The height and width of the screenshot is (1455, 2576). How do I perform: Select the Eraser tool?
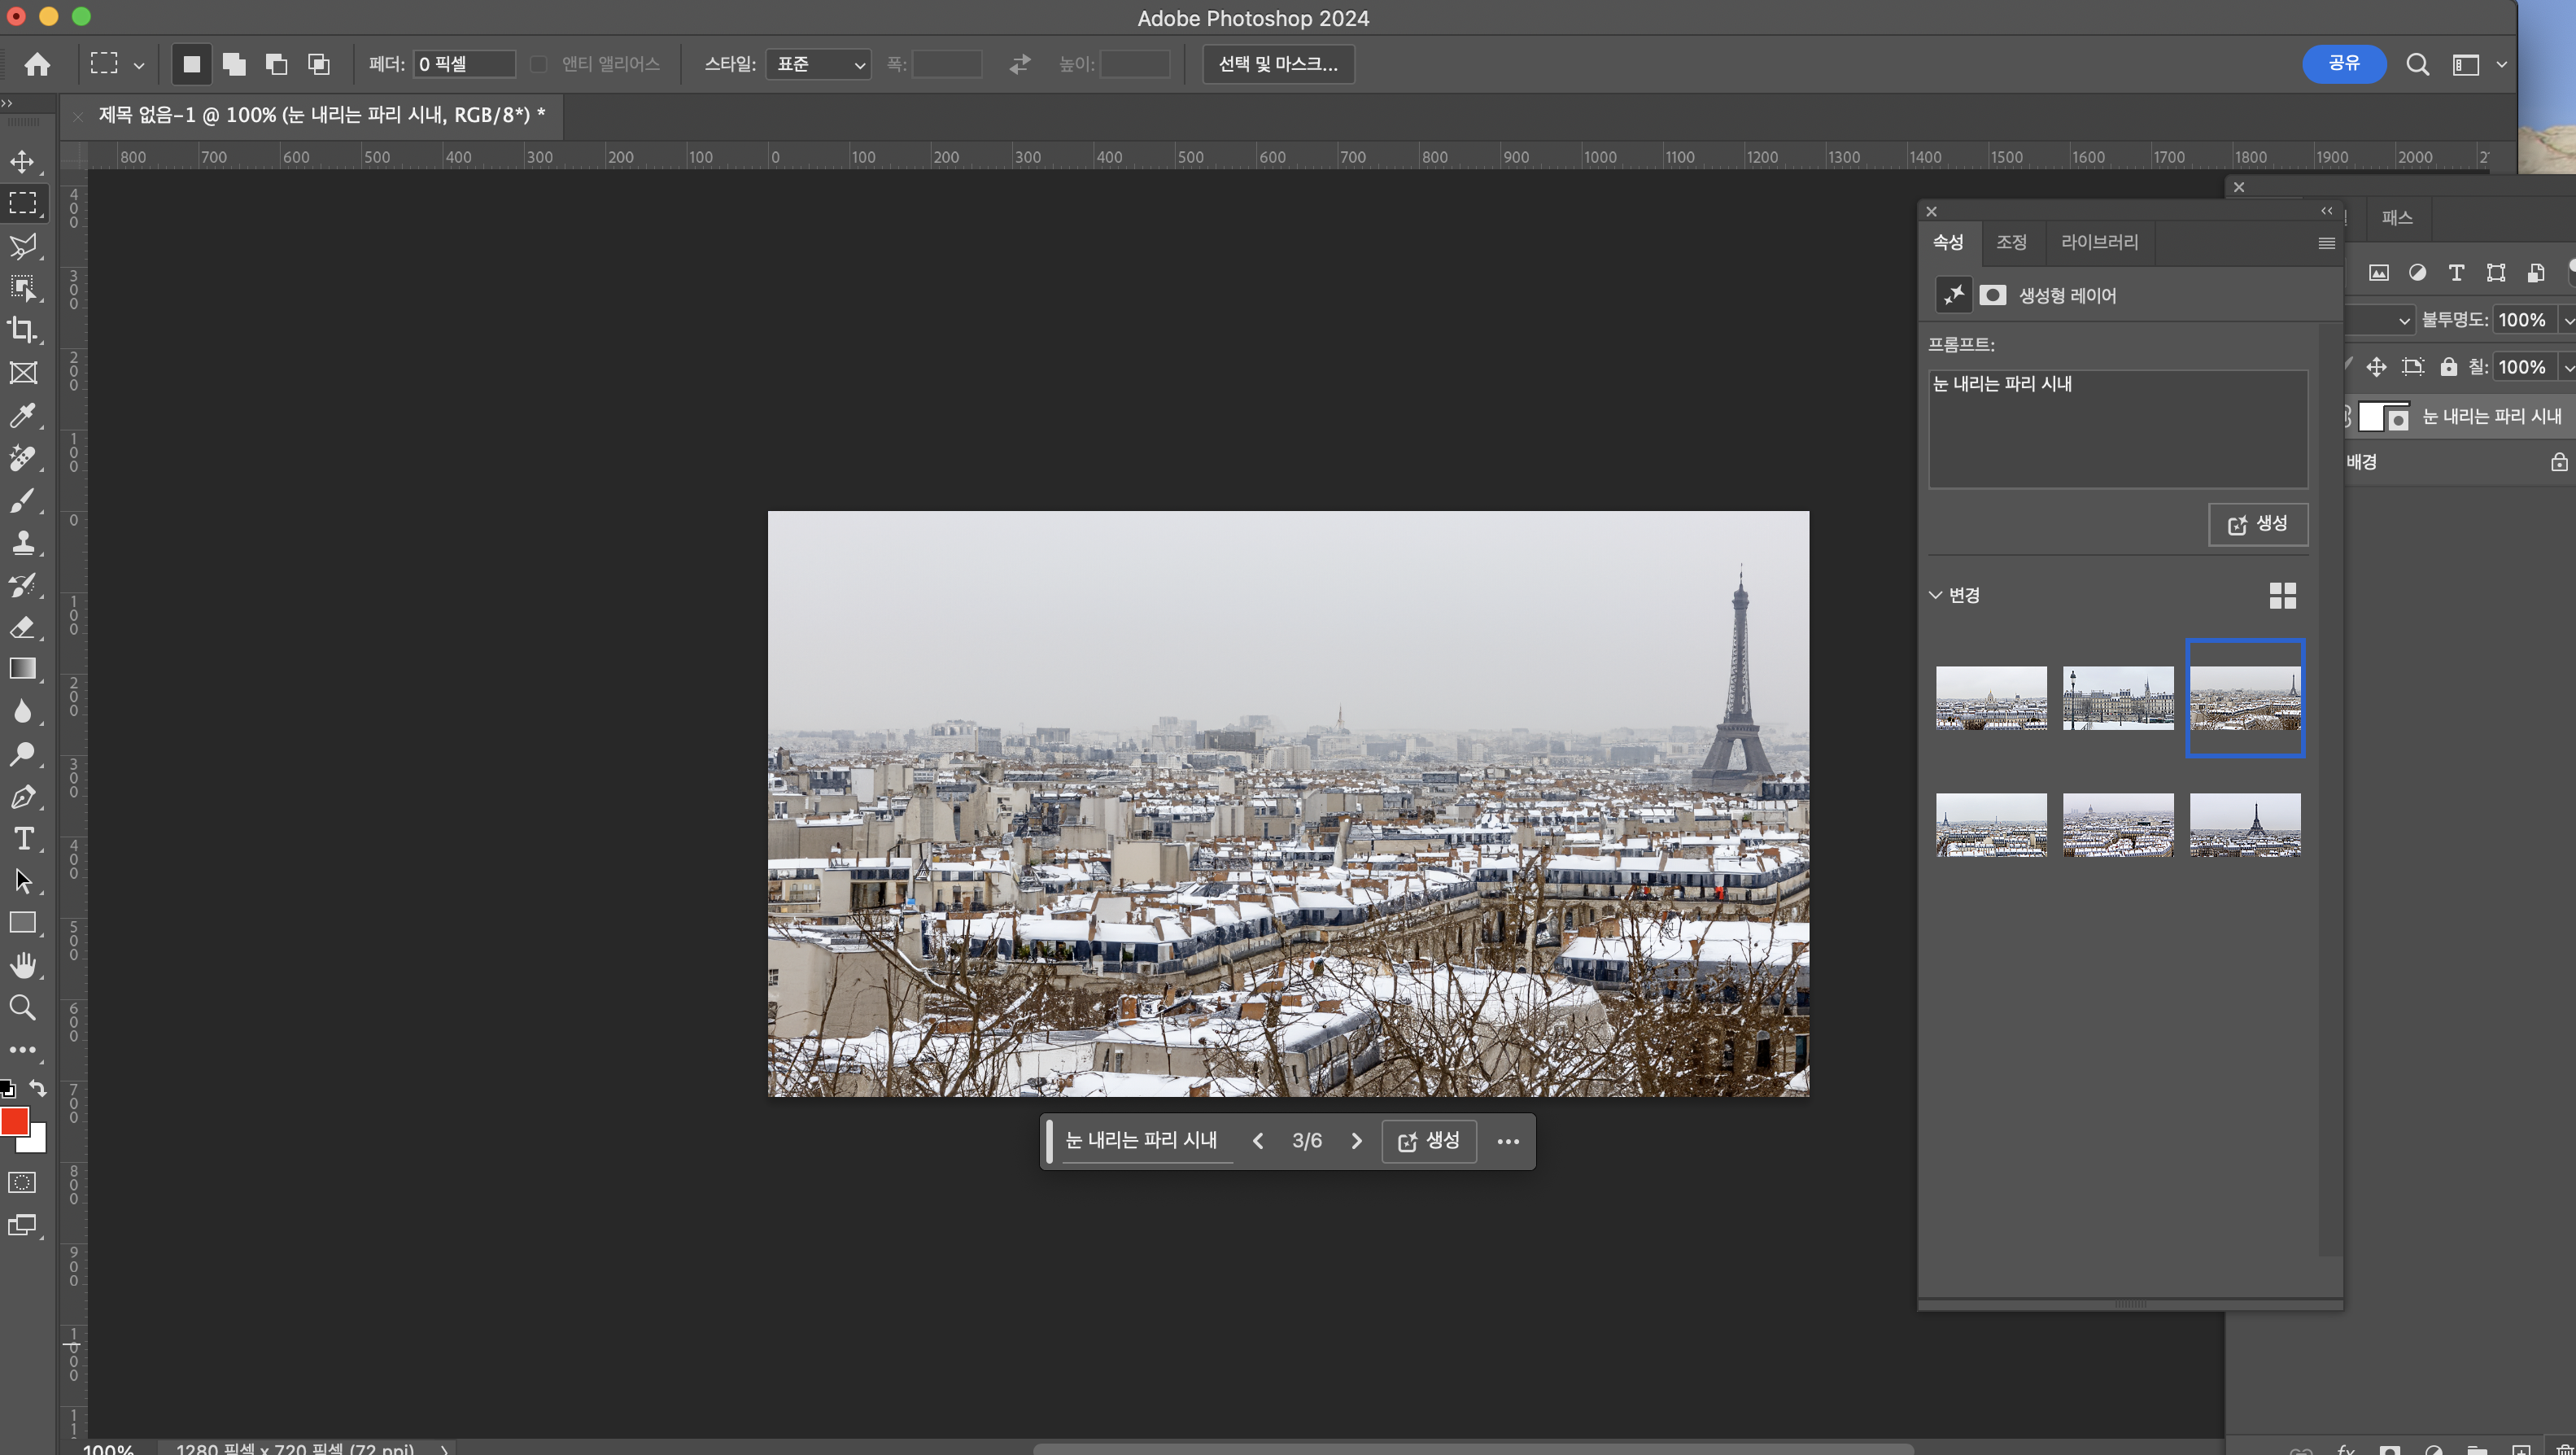pyautogui.click(x=22, y=627)
